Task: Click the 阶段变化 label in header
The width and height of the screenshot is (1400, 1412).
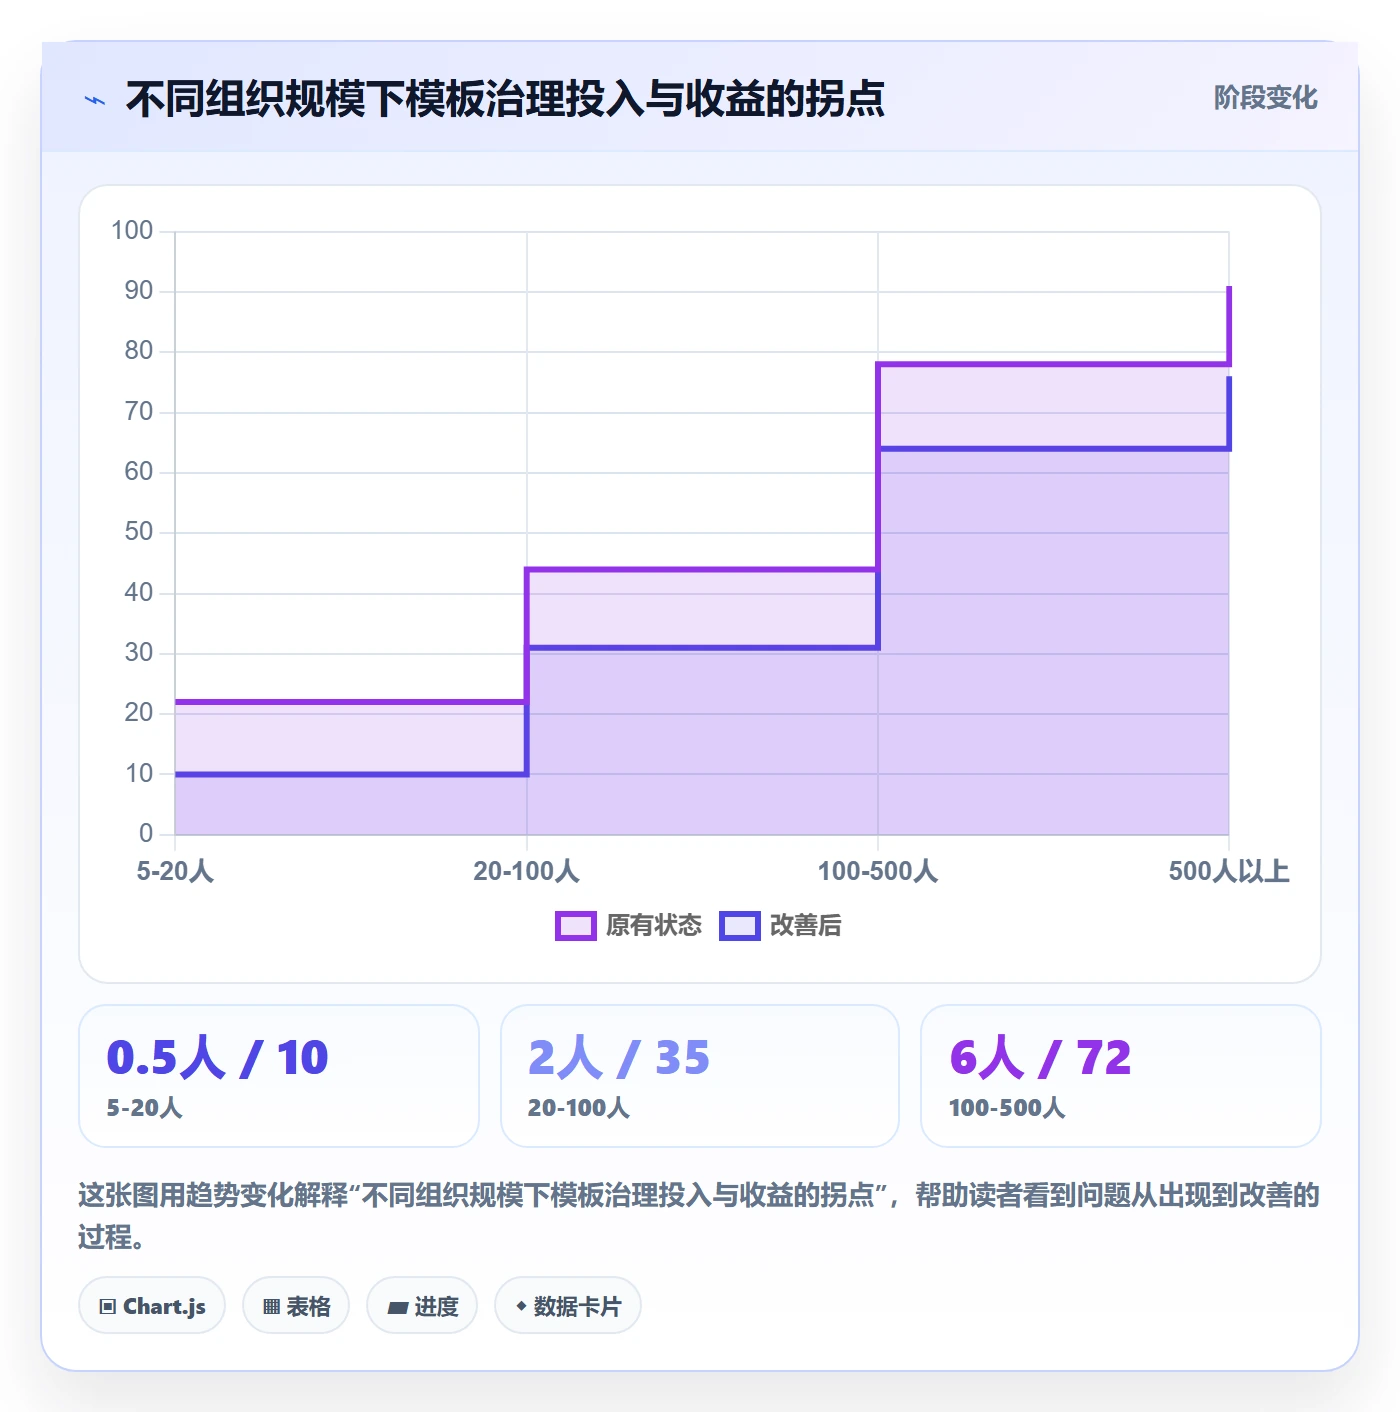Action: [x=1265, y=98]
